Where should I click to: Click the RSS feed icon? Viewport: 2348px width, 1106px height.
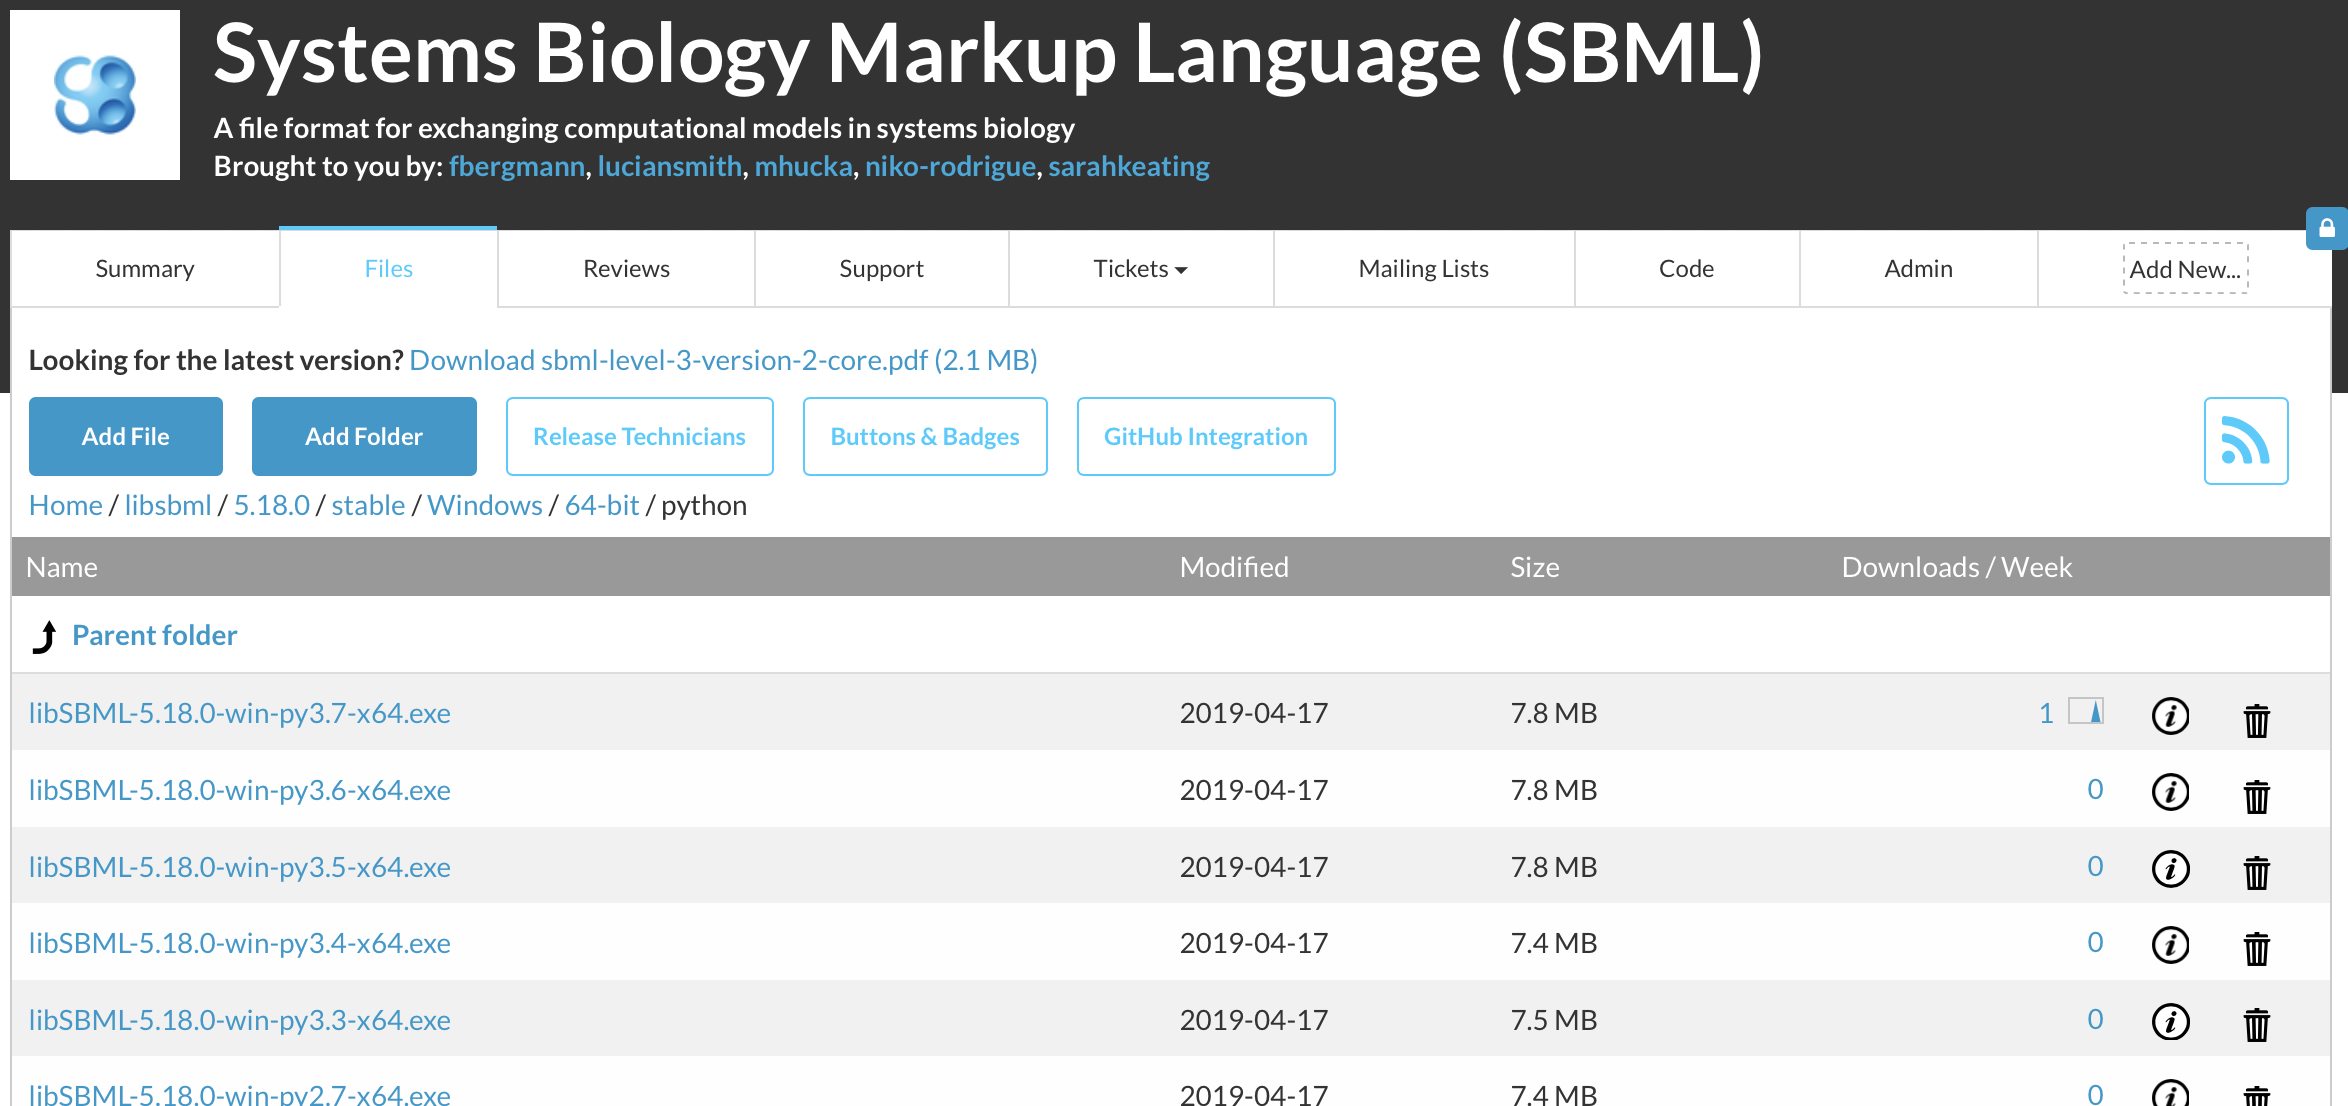(2245, 441)
